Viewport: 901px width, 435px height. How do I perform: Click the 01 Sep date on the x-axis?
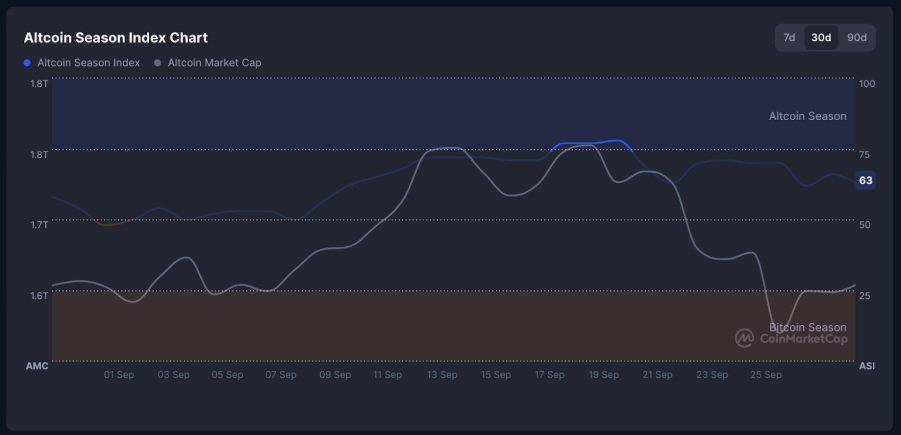click(119, 375)
